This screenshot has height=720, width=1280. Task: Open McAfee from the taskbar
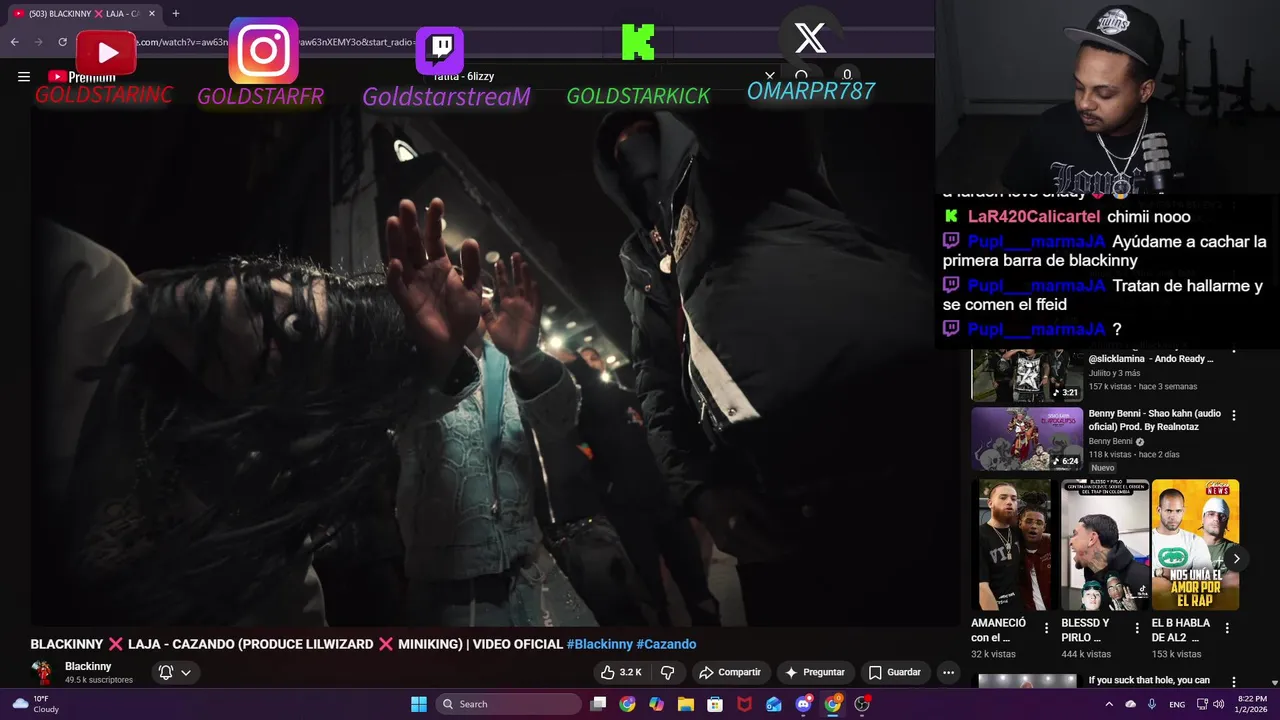coord(744,704)
